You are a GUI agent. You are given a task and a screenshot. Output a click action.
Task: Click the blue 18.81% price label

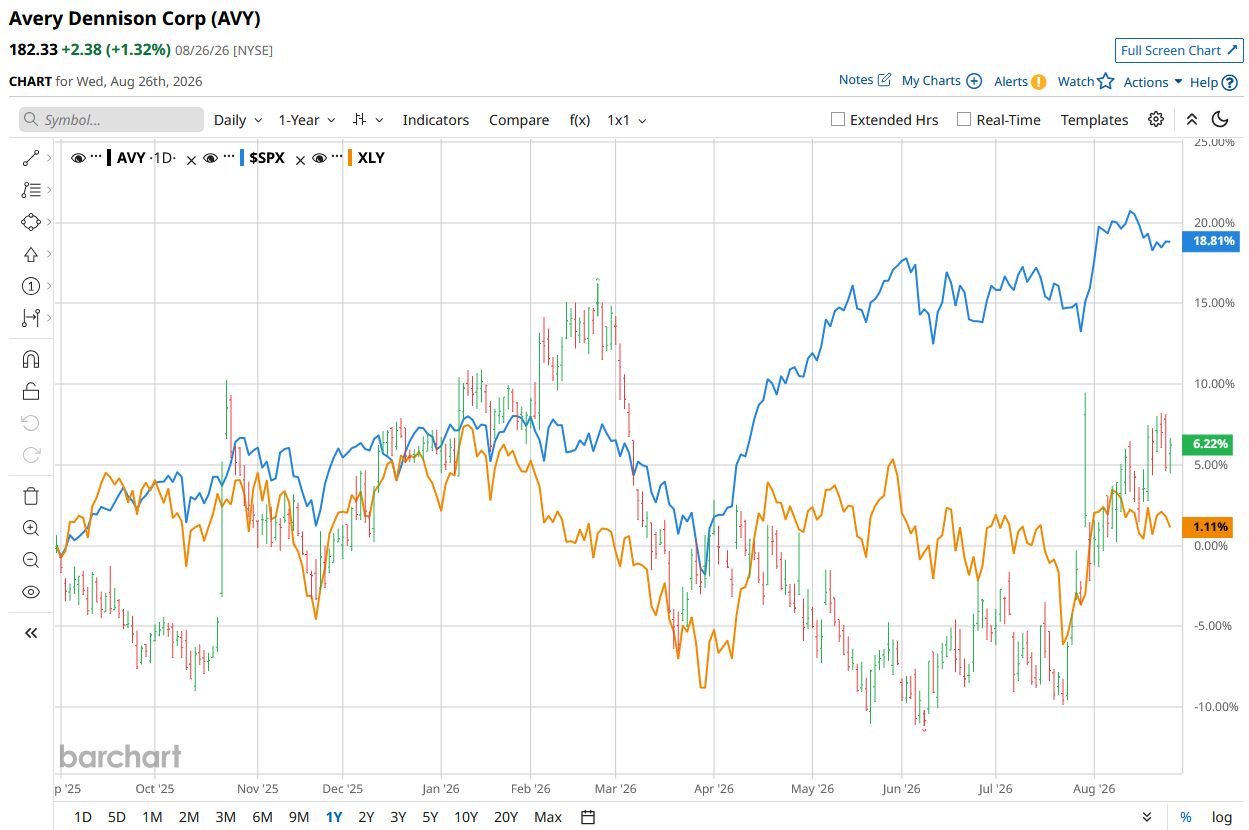1210,241
